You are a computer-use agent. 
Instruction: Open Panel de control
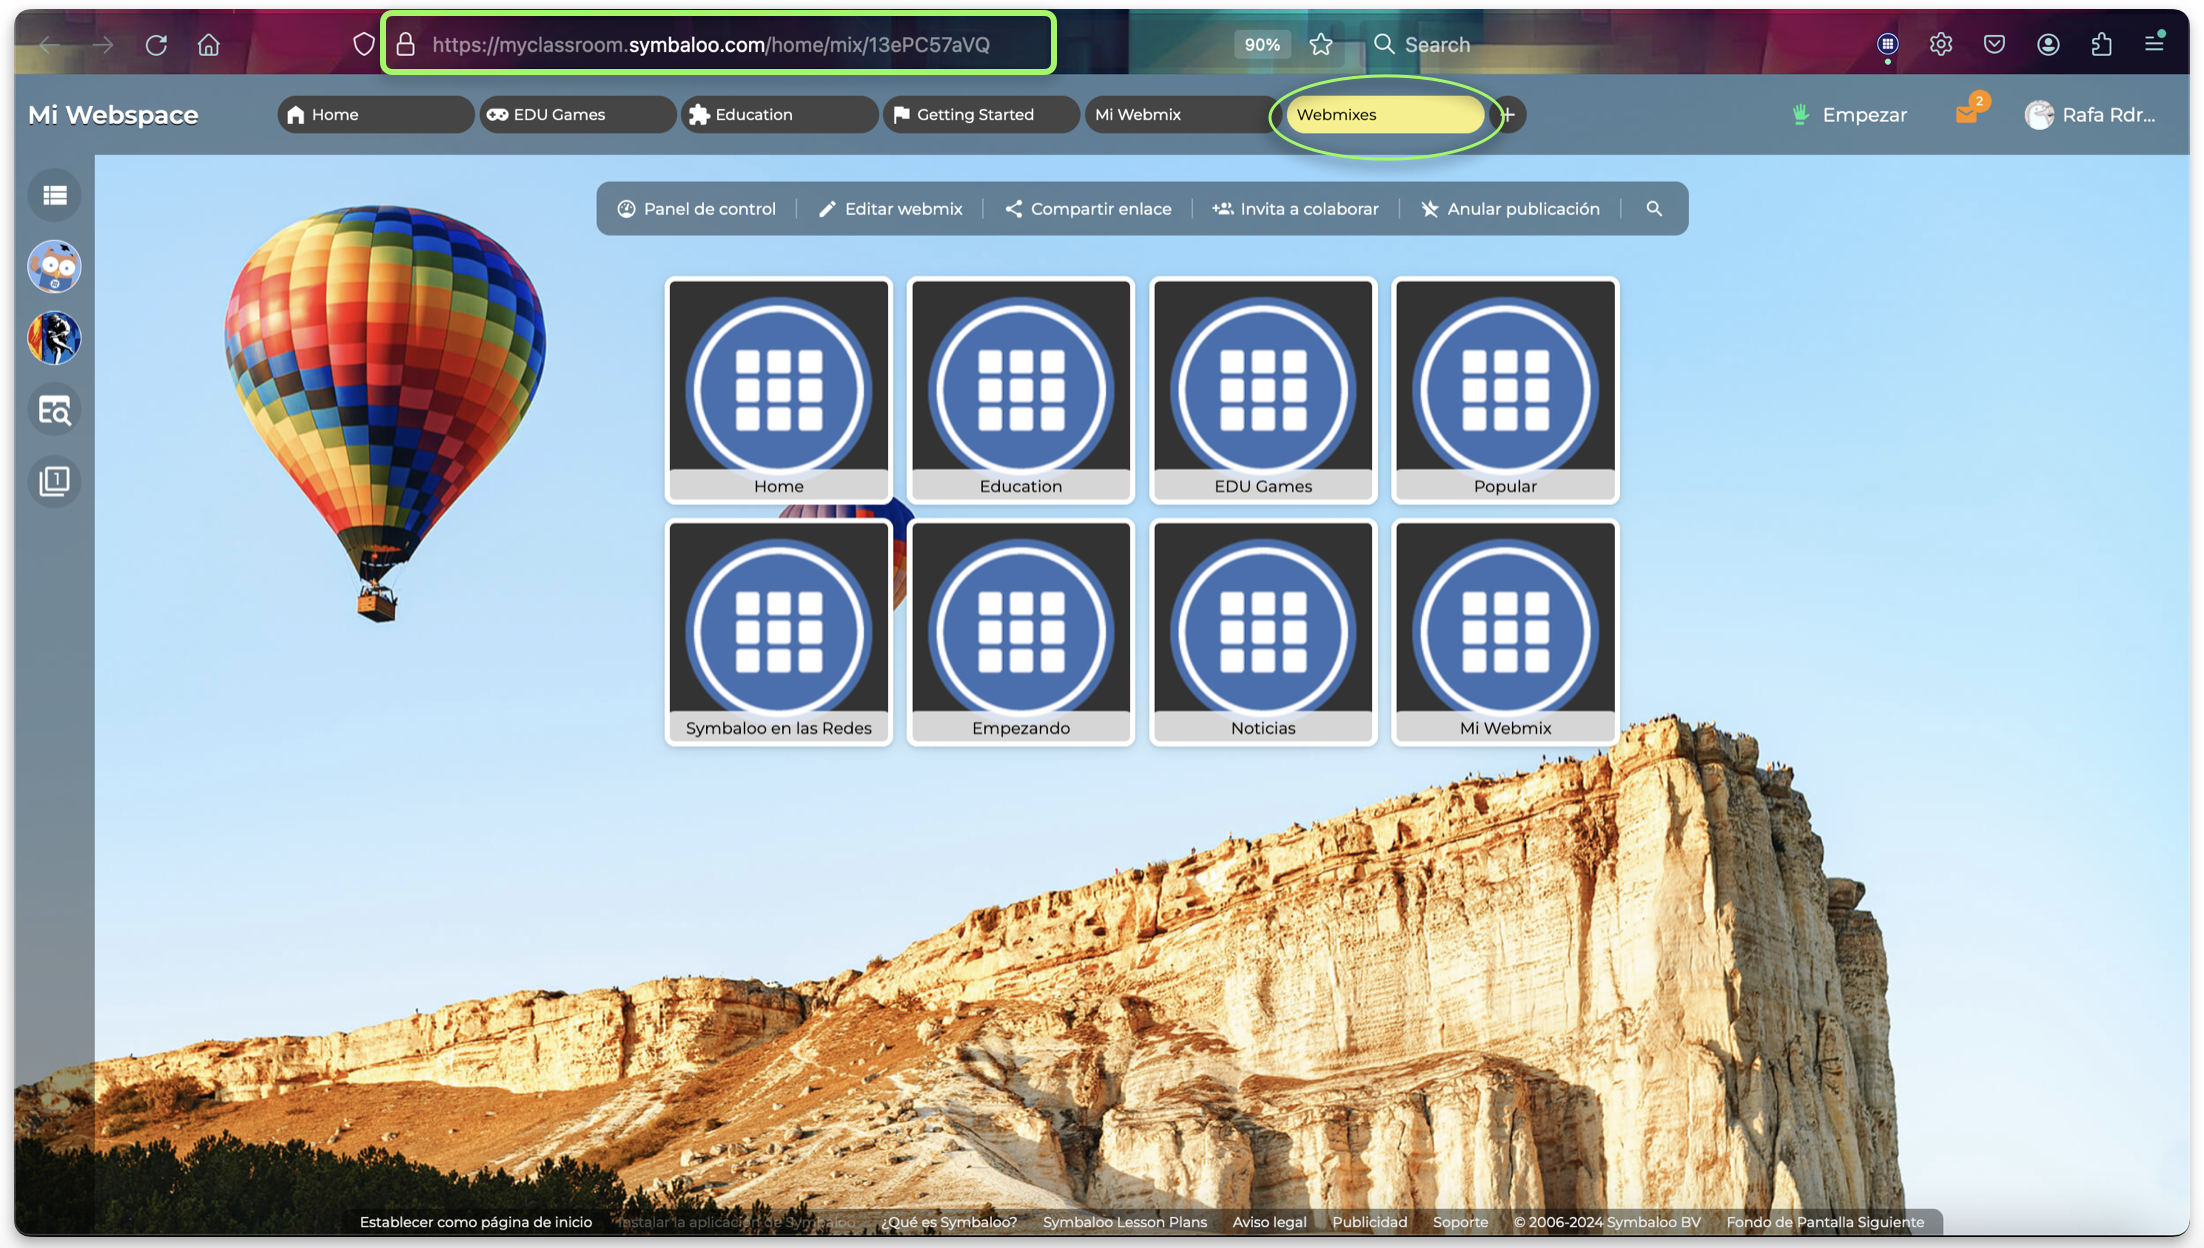pos(696,208)
